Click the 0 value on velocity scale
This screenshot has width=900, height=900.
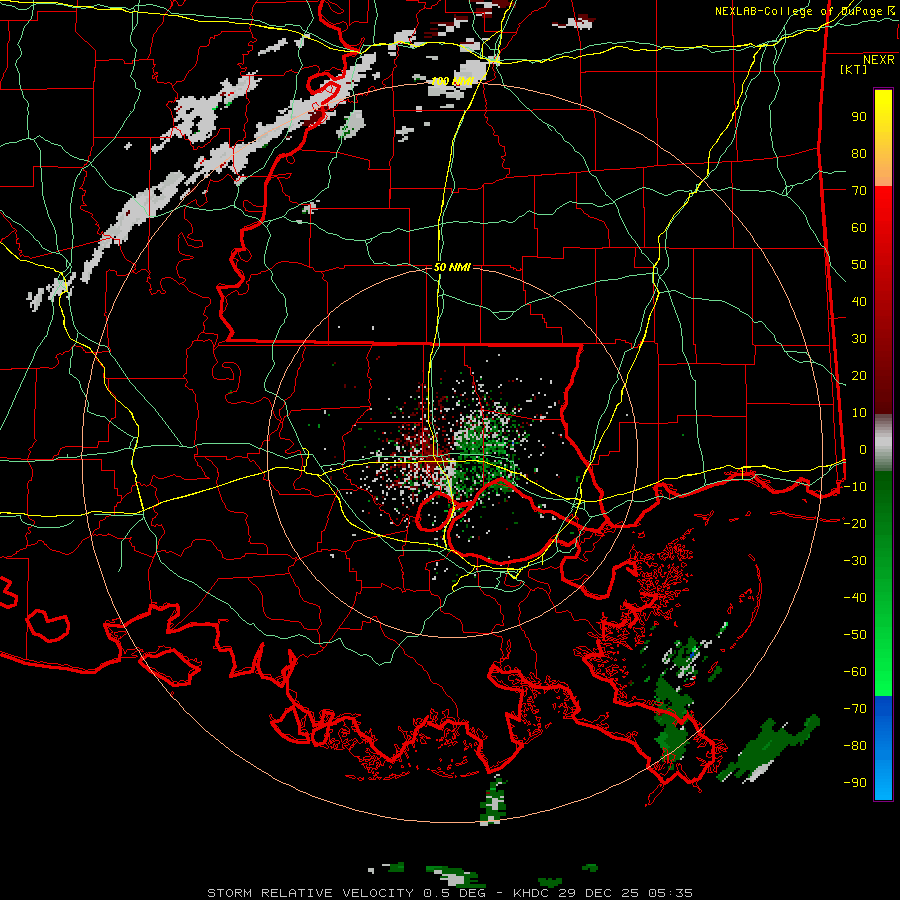coord(863,449)
